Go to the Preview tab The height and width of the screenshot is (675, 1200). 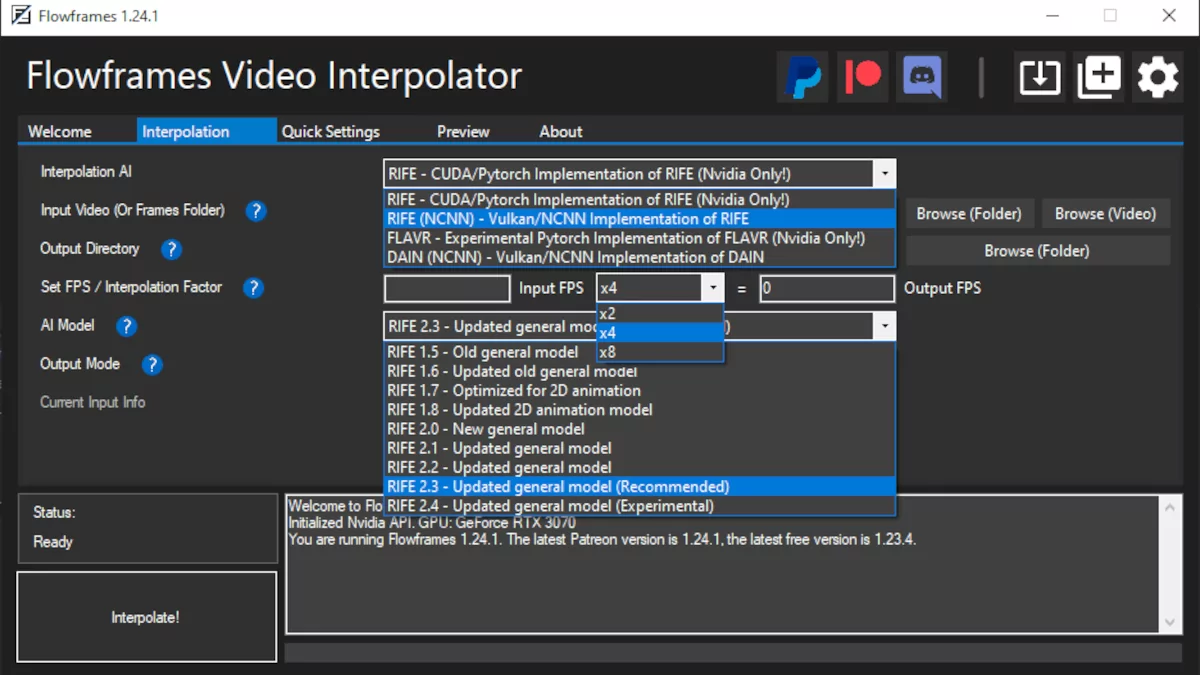[463, 131]
